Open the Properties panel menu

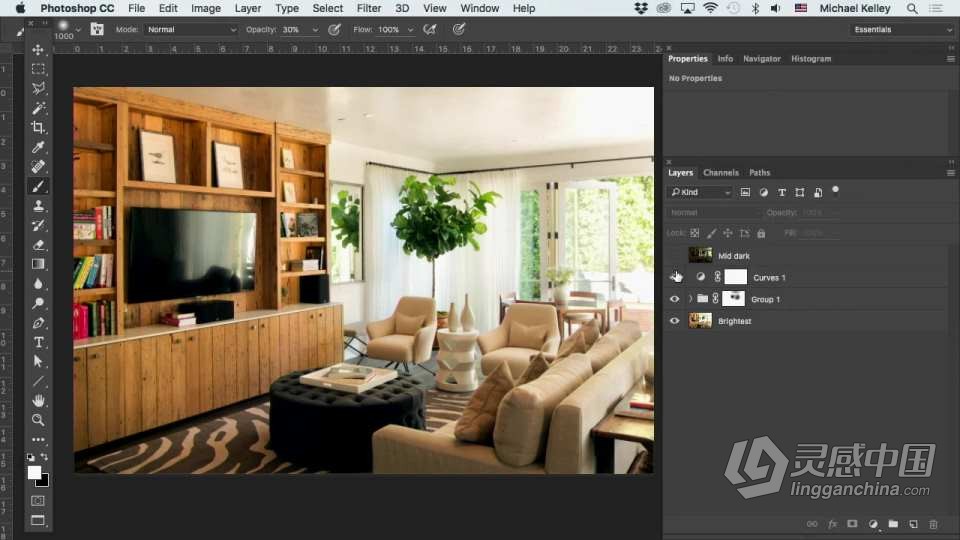point(951,59)
